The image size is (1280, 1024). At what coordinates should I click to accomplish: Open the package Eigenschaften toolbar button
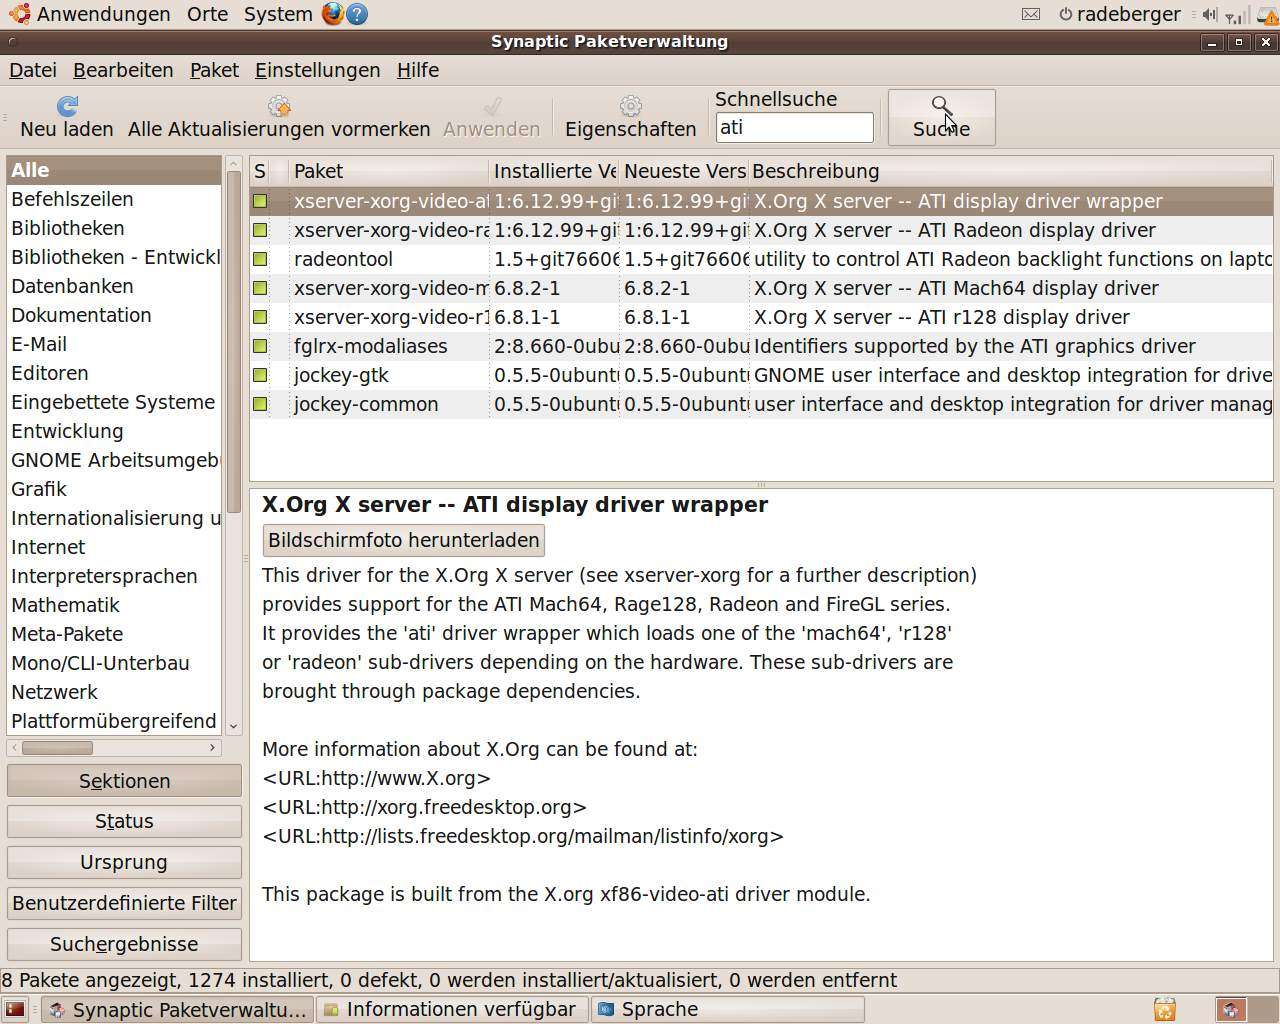(x=630, y=117)
